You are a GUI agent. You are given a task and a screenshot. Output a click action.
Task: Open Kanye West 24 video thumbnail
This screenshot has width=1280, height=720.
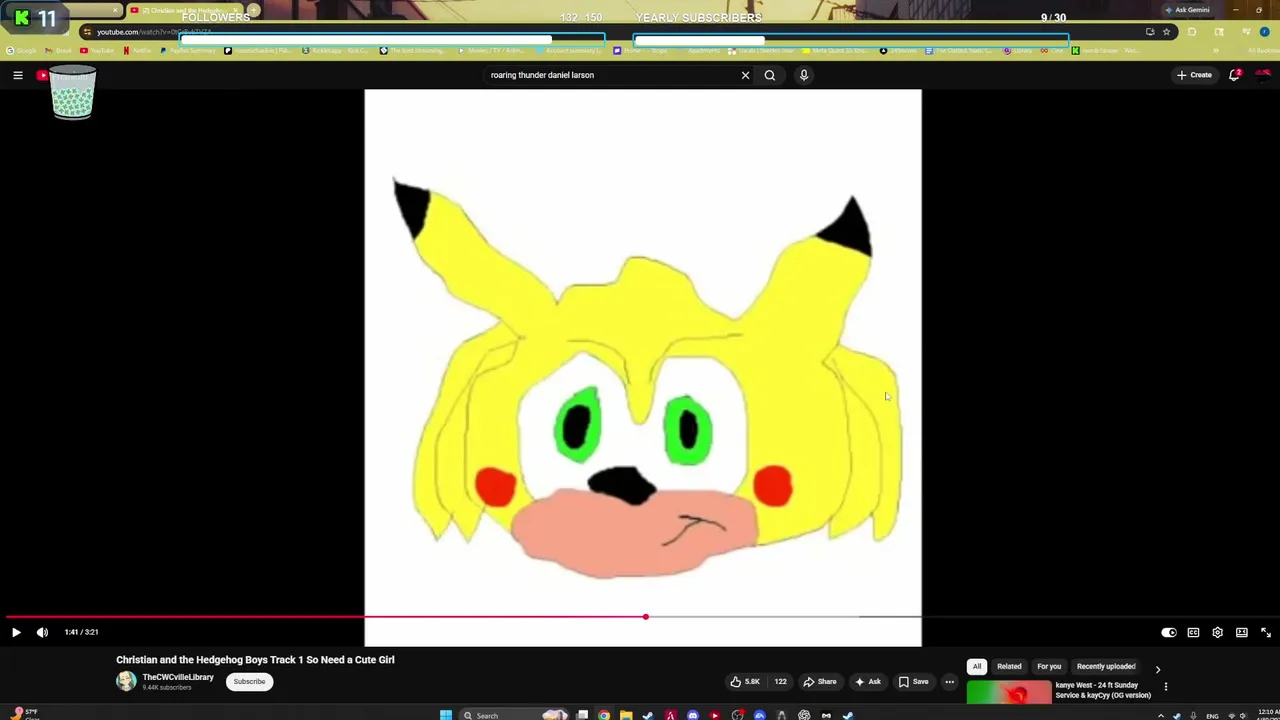(x=1009, y=693)
